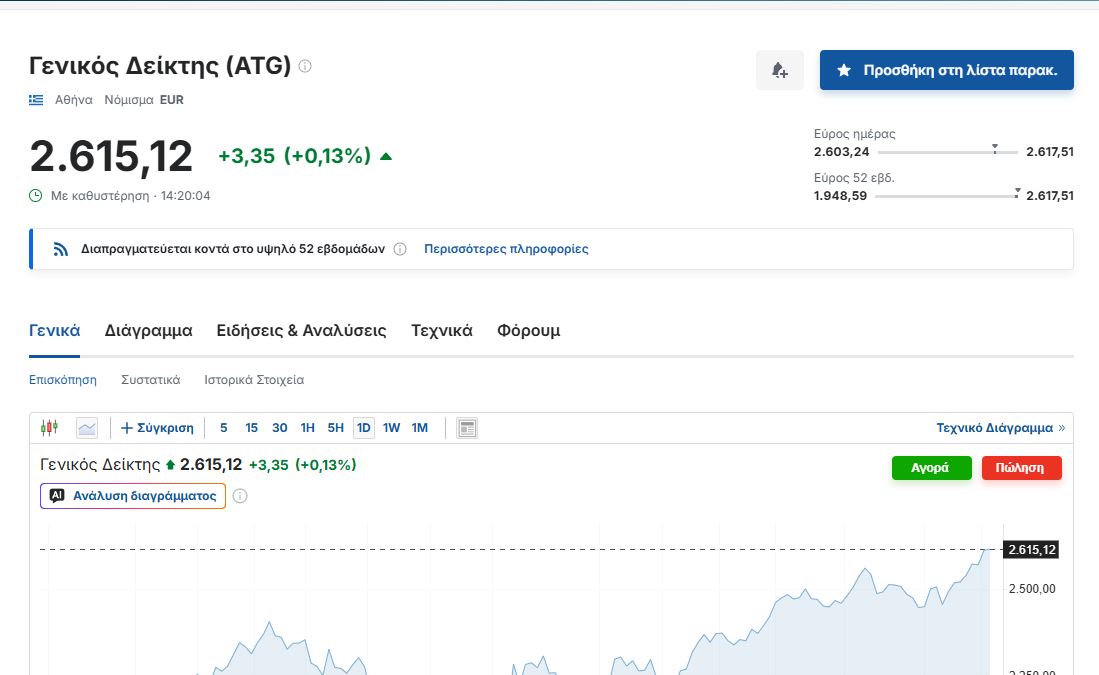1099x675 pixels.
Task: Create an alert with the bell icon
Action: click(x=779, y=70)
